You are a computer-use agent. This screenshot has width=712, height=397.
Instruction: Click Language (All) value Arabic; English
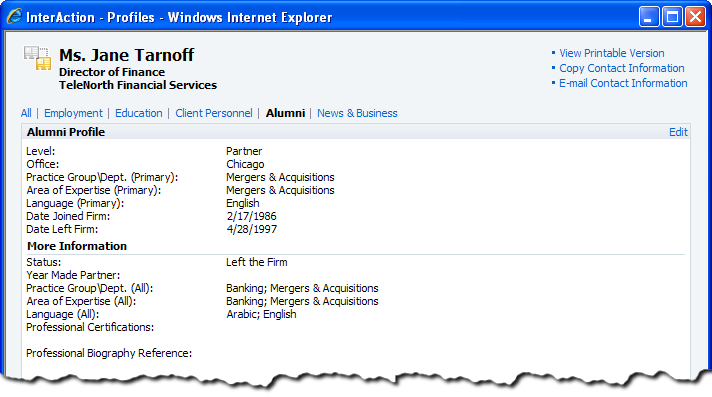[261, 314]
